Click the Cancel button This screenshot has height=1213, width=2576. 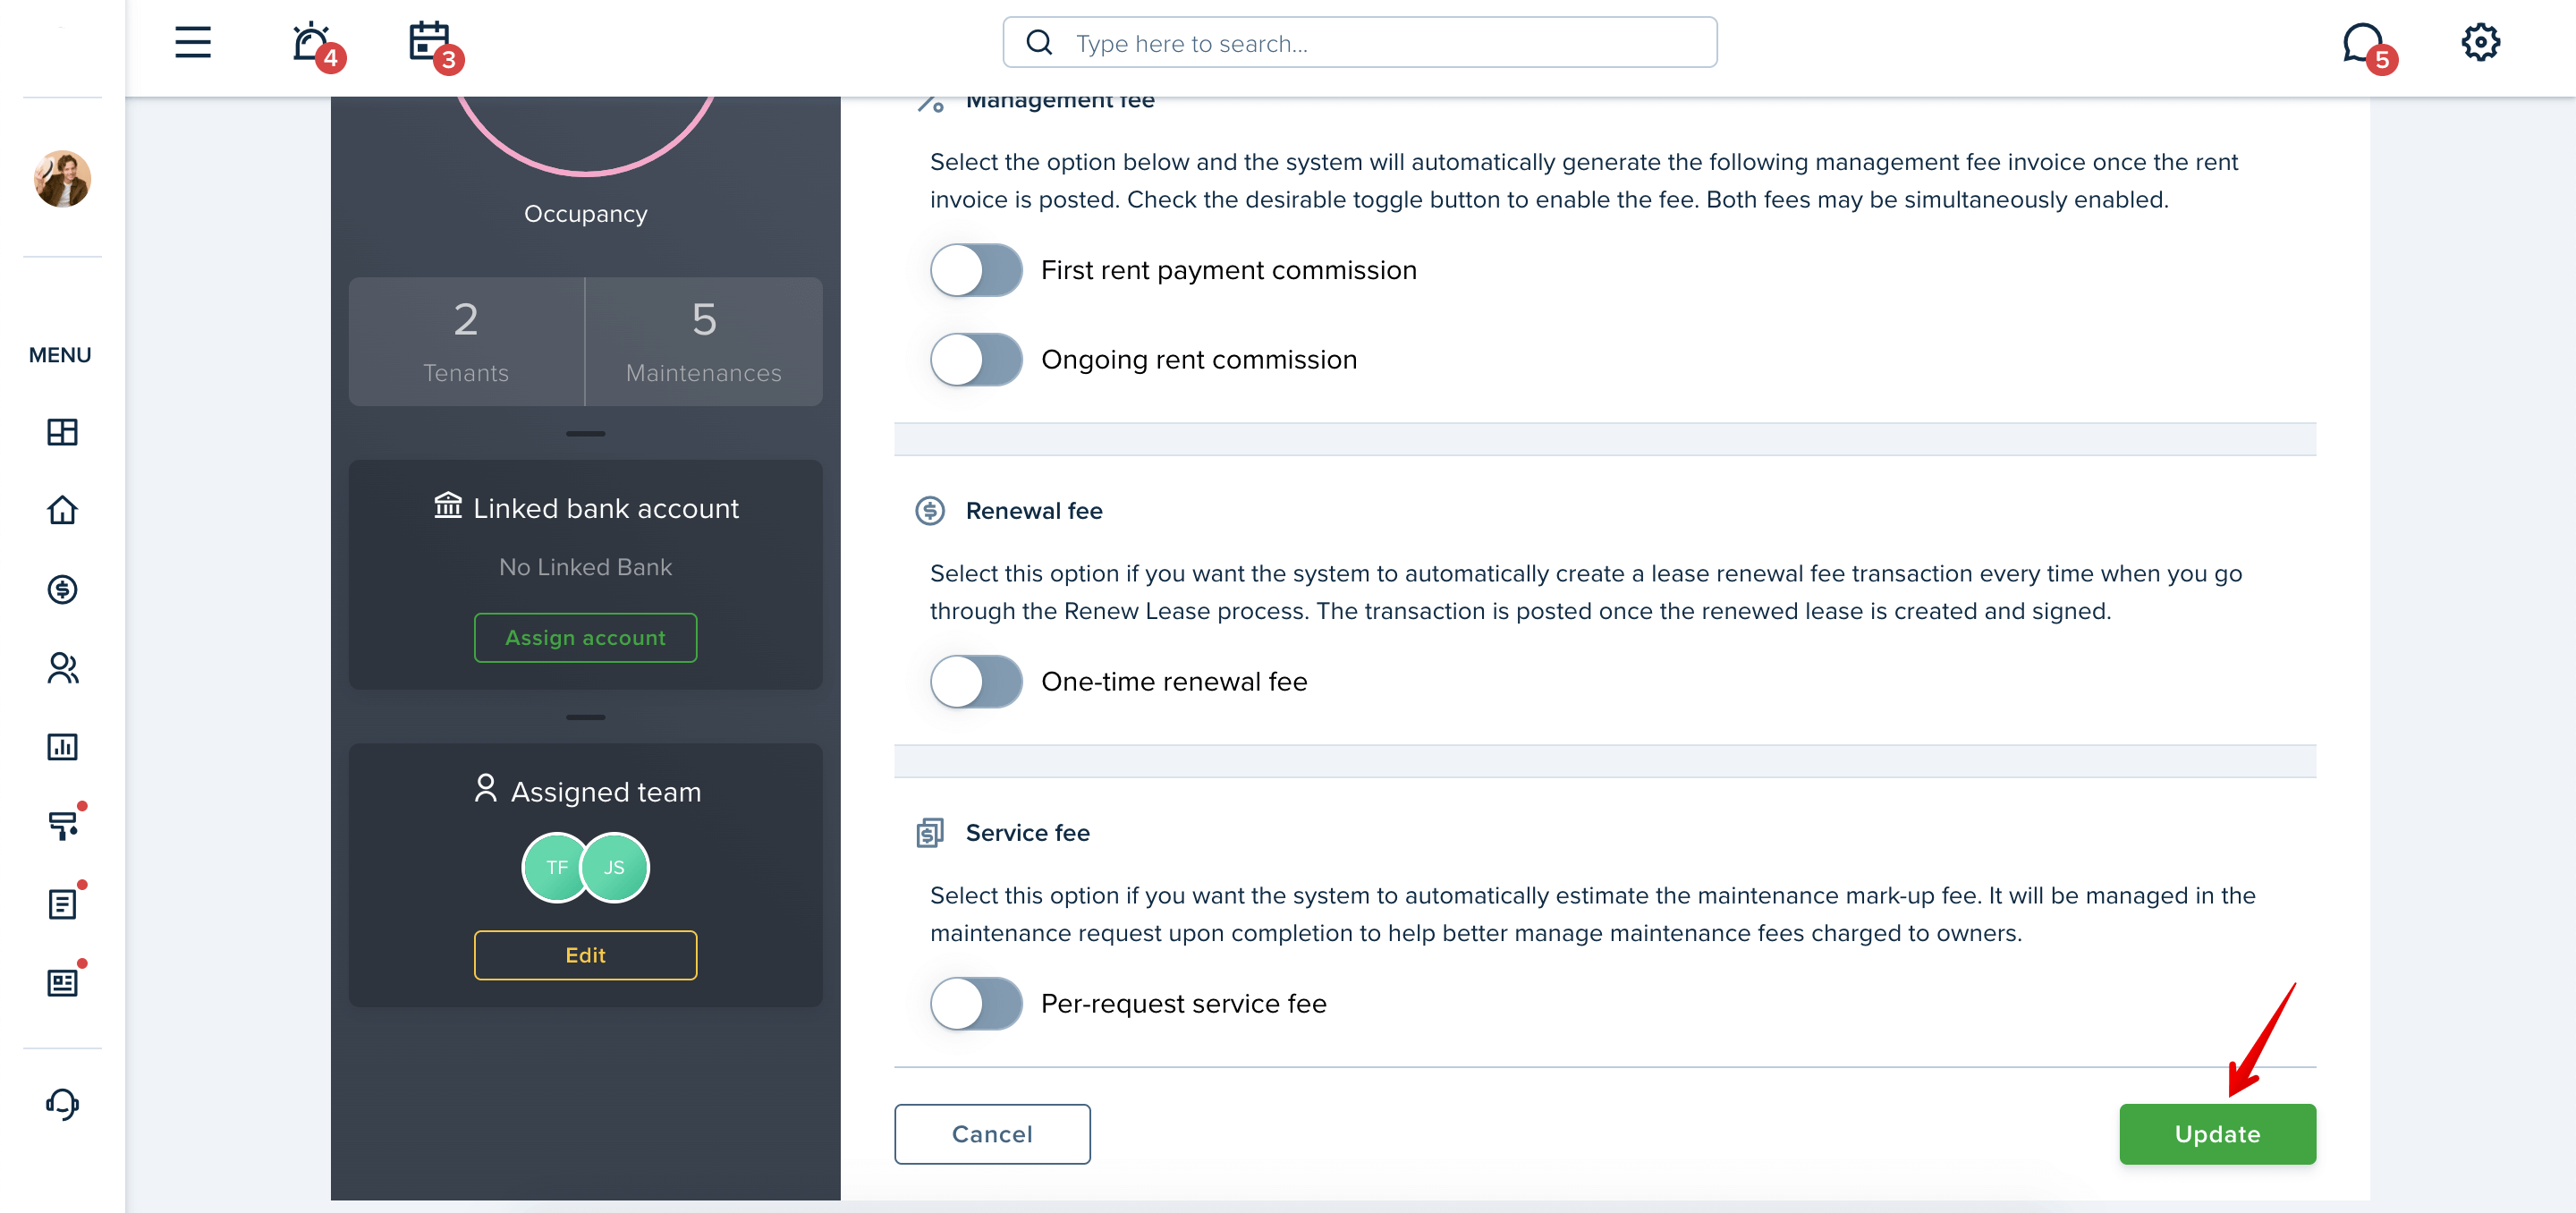coord(992,1134)
